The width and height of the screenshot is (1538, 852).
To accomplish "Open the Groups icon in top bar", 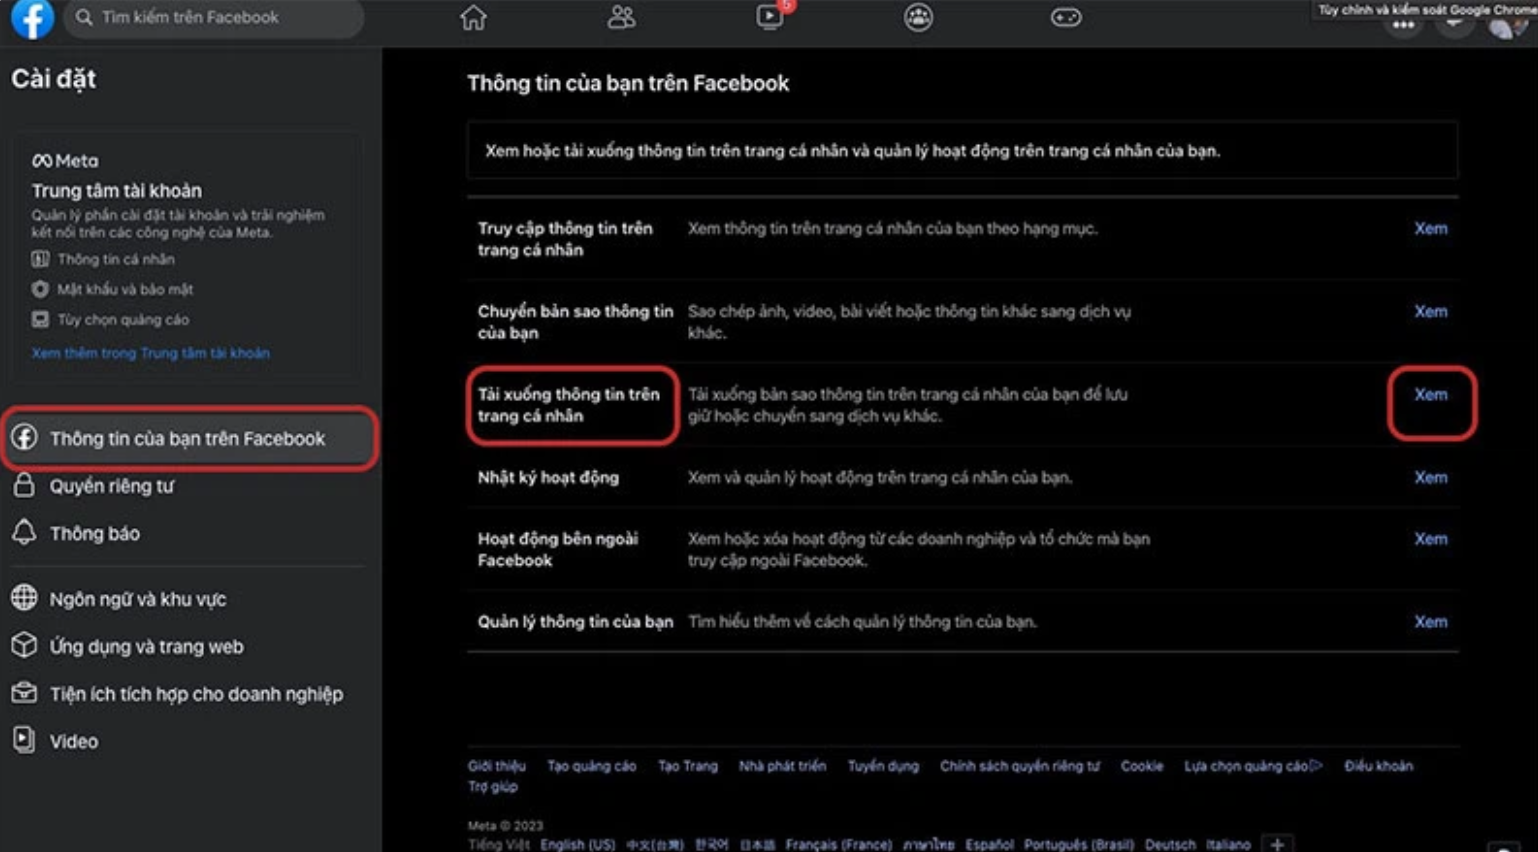I will (x=918, y=17).
